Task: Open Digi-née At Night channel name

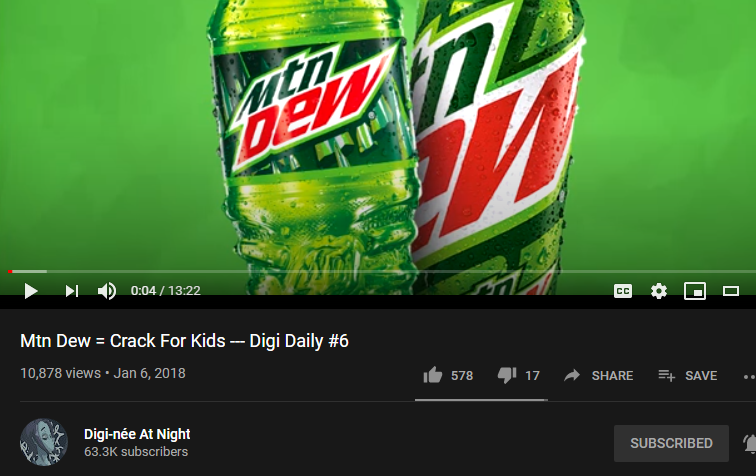Action: (137, 434)
